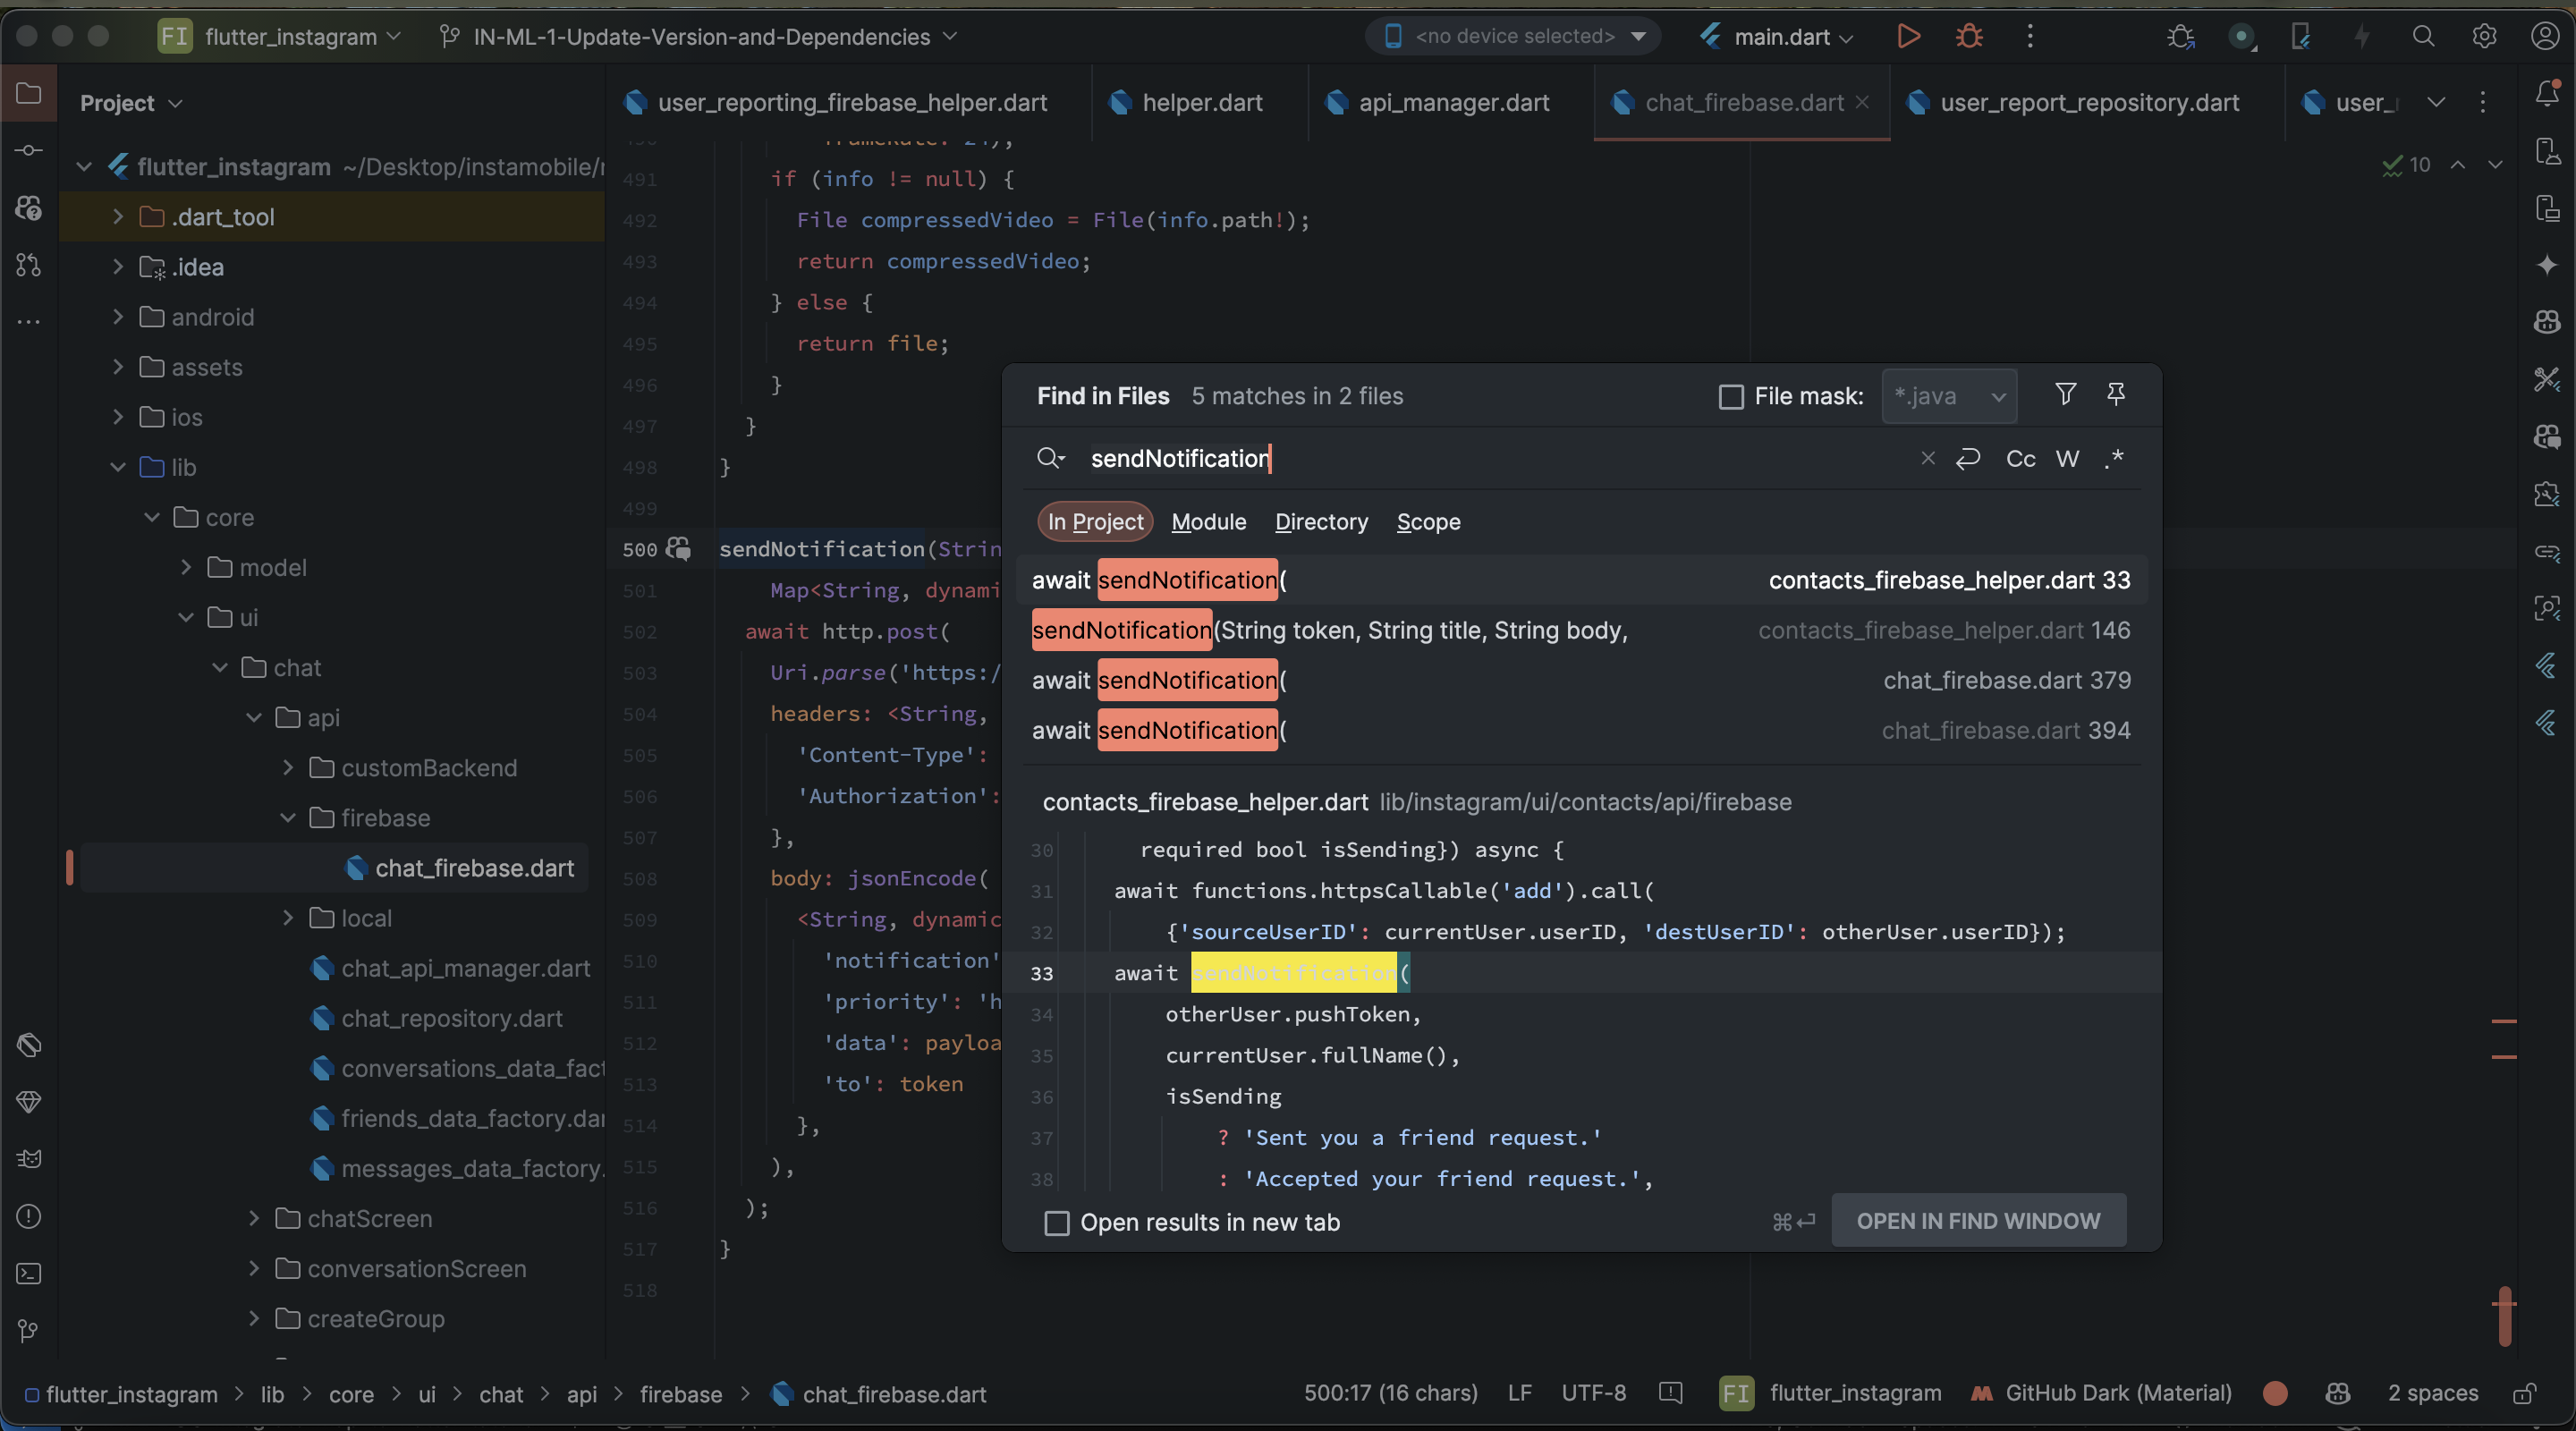This screenshot has height=1431, width=2576.
Task: Select the Directory scope tab
Action: (1321, 522)
